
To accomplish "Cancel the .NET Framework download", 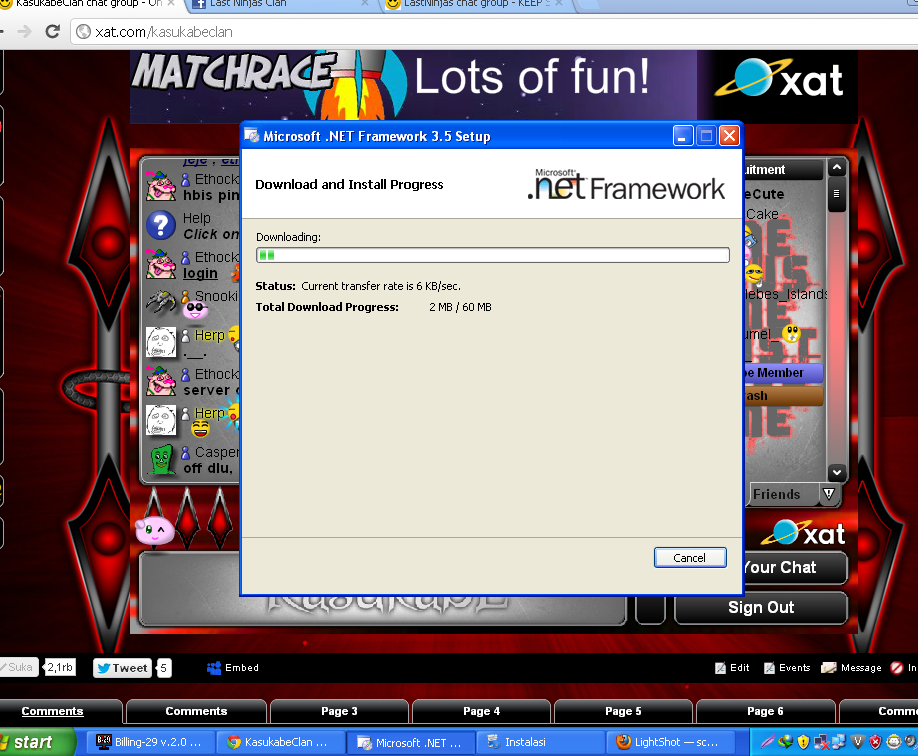I will click(x=690, y=557).
